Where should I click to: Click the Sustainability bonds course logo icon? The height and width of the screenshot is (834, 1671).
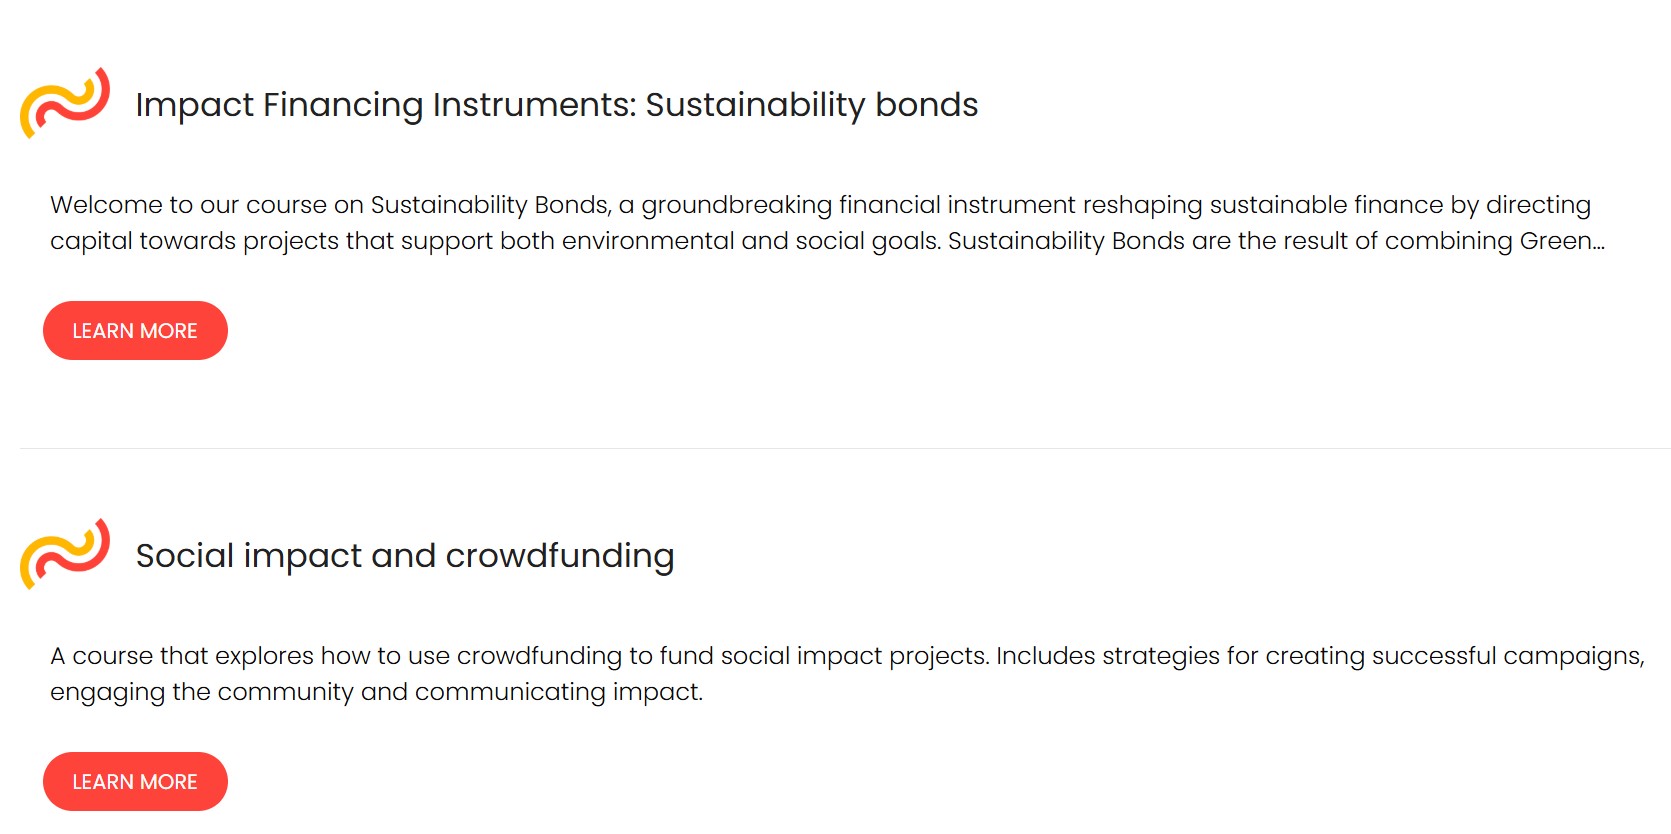tap(65, 103)
